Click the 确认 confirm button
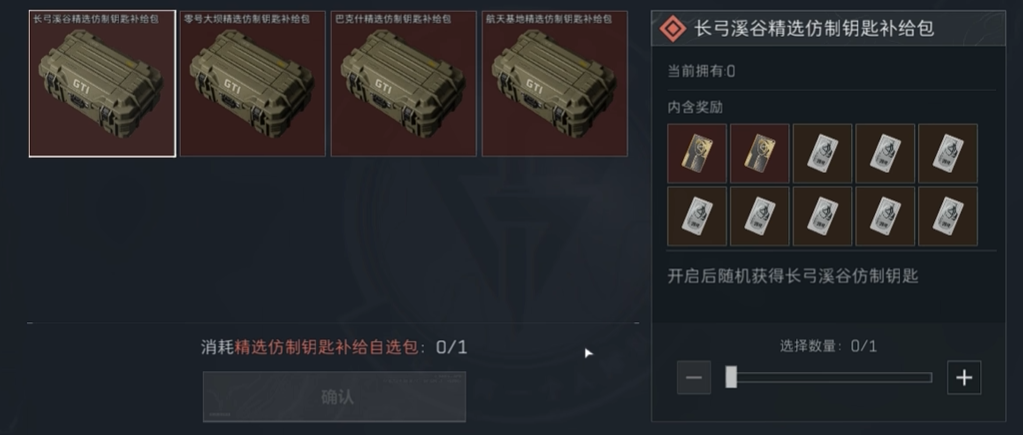The image size is (1023, 435). (x=334, y=397)
